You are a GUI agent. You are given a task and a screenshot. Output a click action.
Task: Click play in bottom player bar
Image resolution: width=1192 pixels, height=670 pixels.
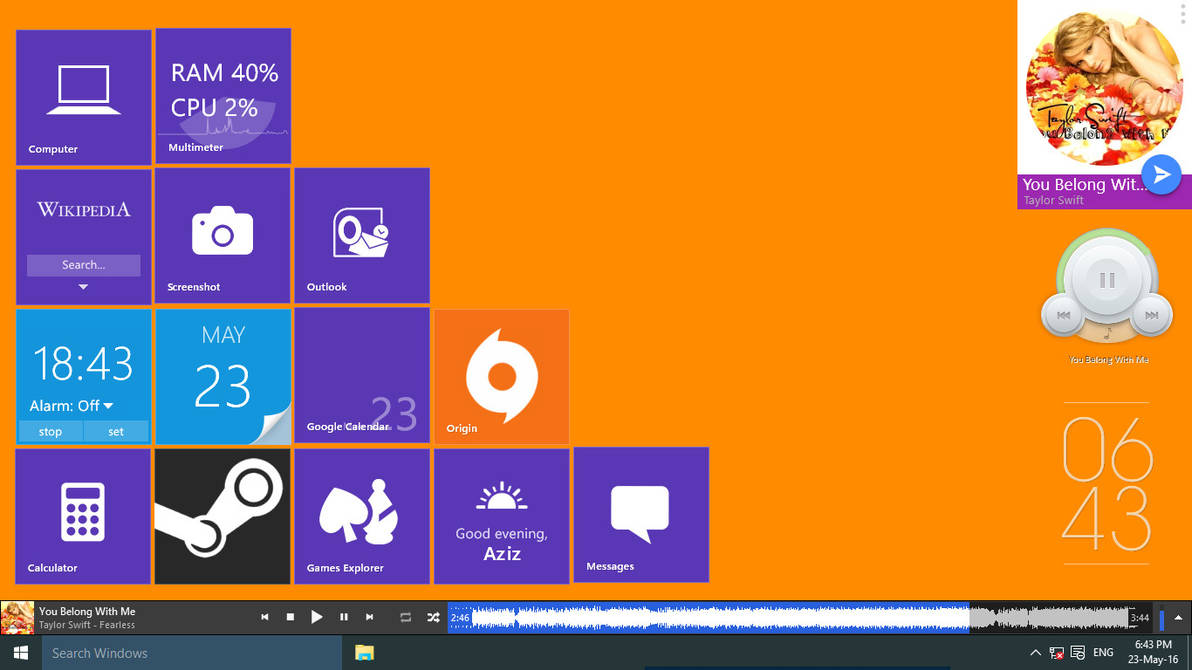(x=317, y=618)
